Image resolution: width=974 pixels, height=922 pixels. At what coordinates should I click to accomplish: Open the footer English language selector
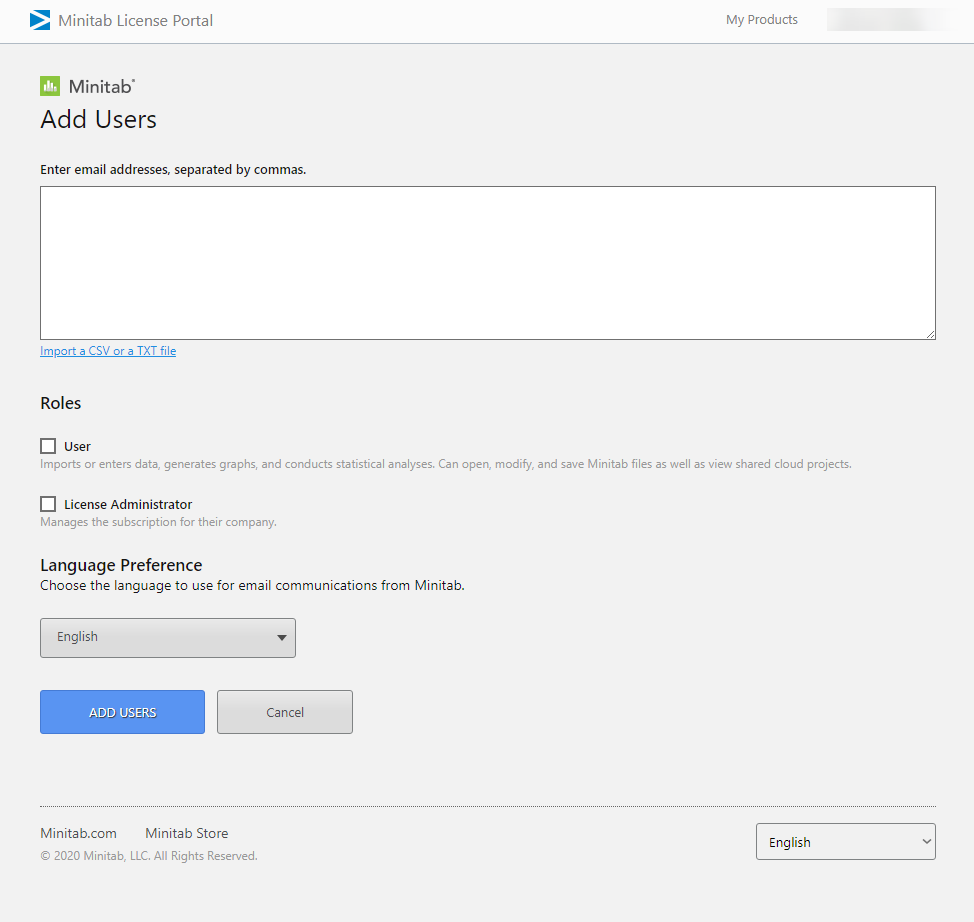tap(845, 842)
